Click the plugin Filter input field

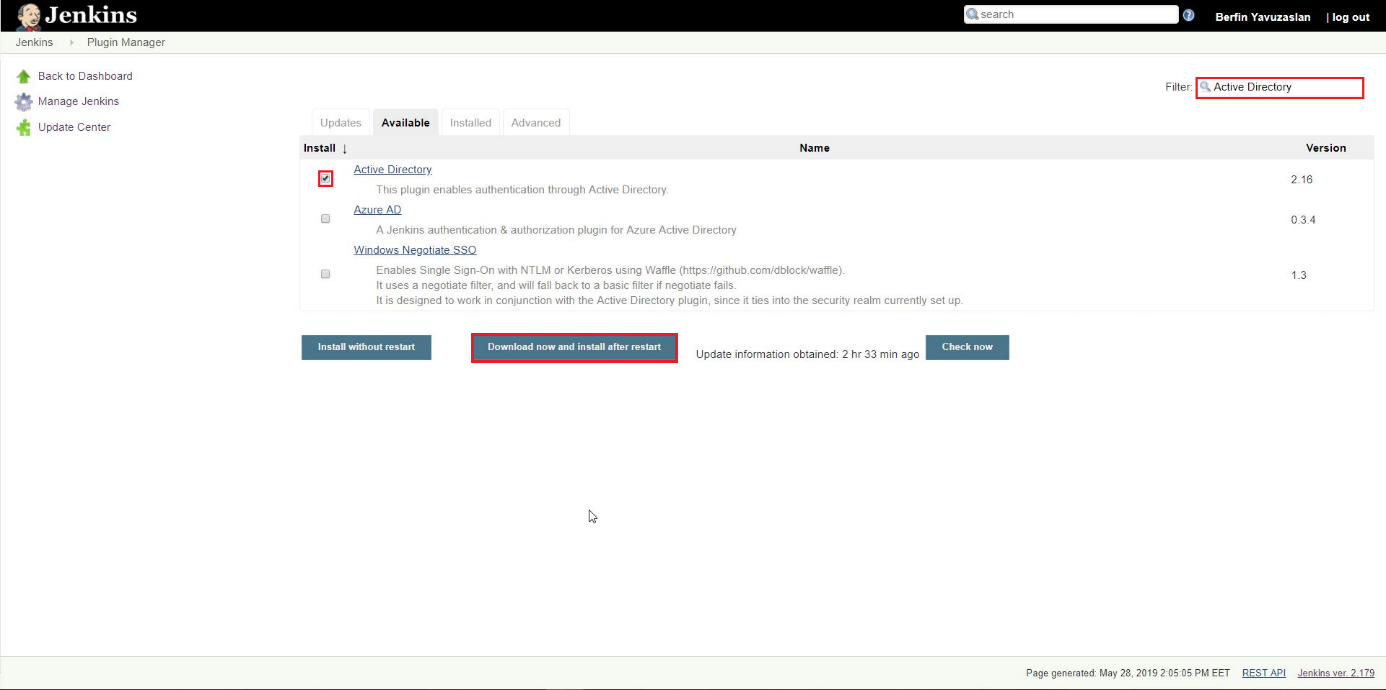pyautogui.click(x=1280, y=87)
